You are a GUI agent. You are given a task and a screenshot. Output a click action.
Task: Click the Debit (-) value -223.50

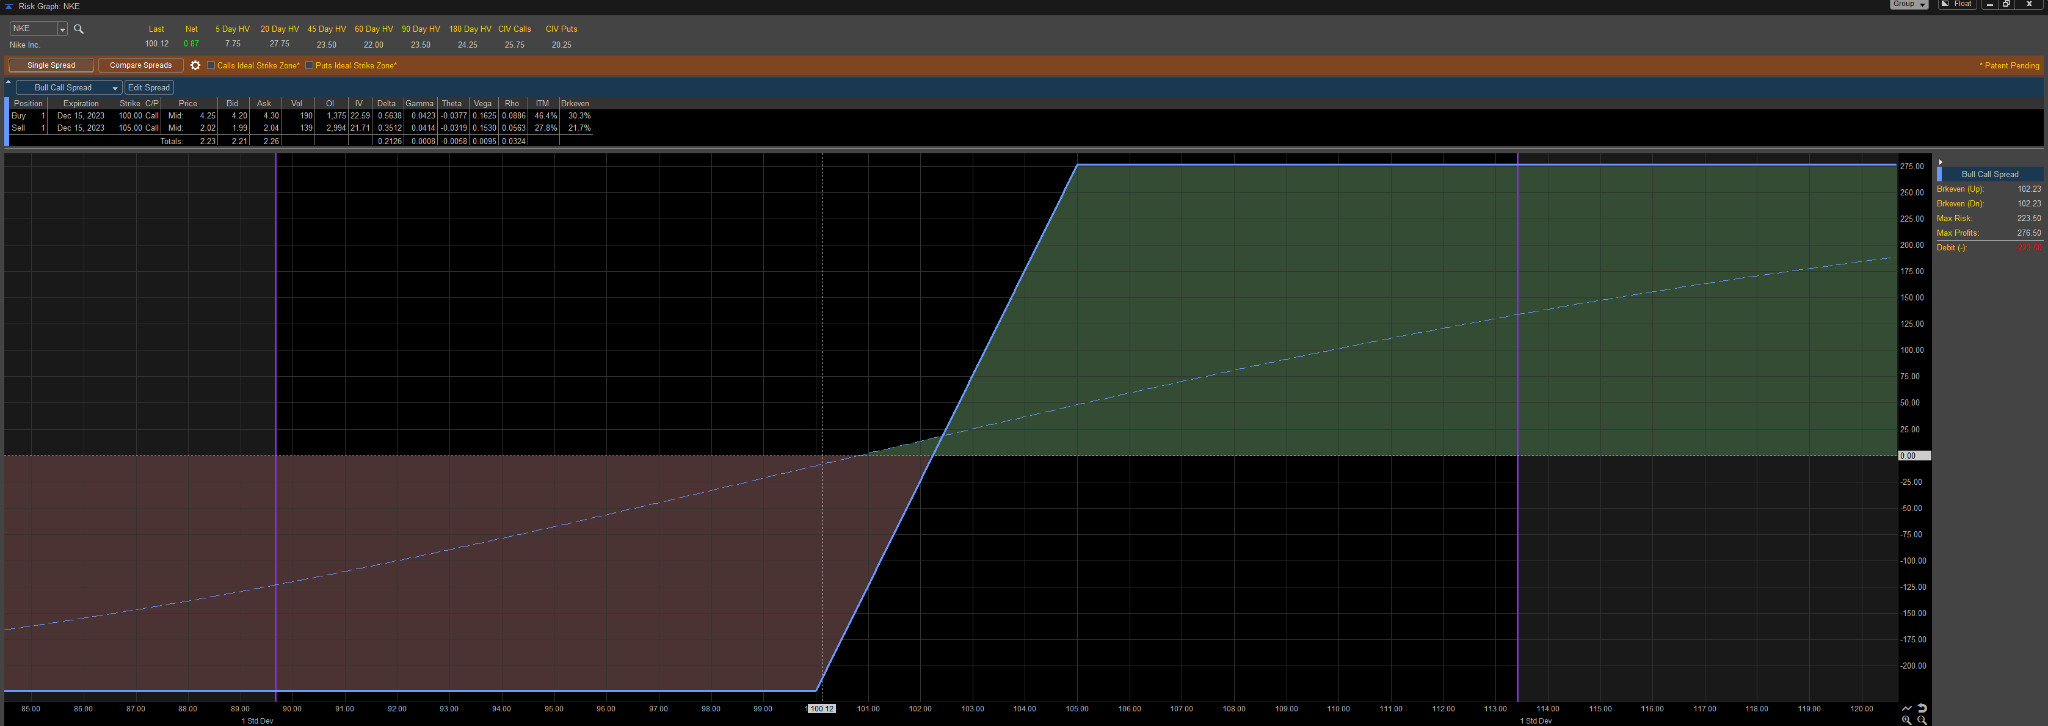(2029, 248)
